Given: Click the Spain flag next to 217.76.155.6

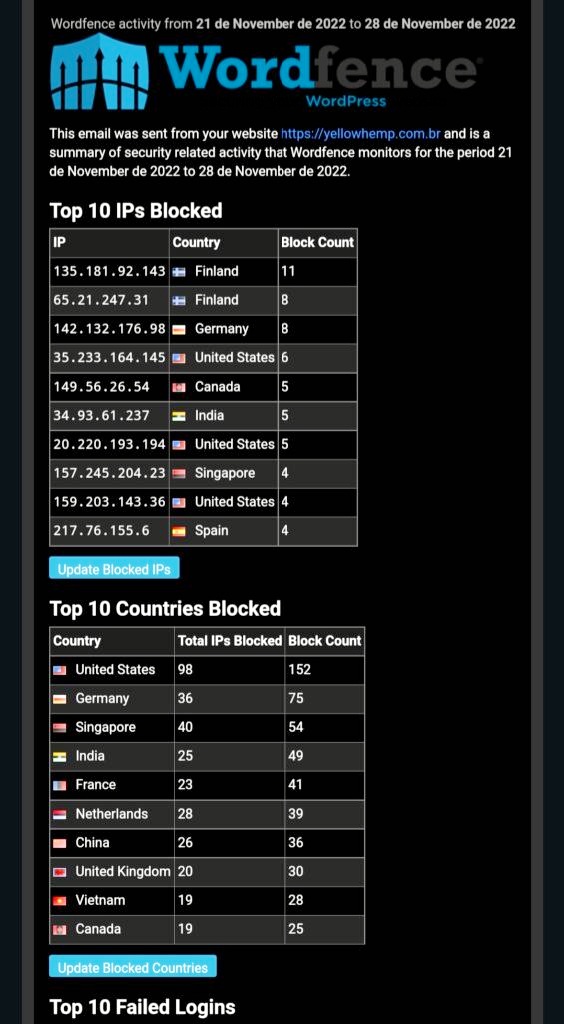Looking at the screenshot, I should coord(179,531).
